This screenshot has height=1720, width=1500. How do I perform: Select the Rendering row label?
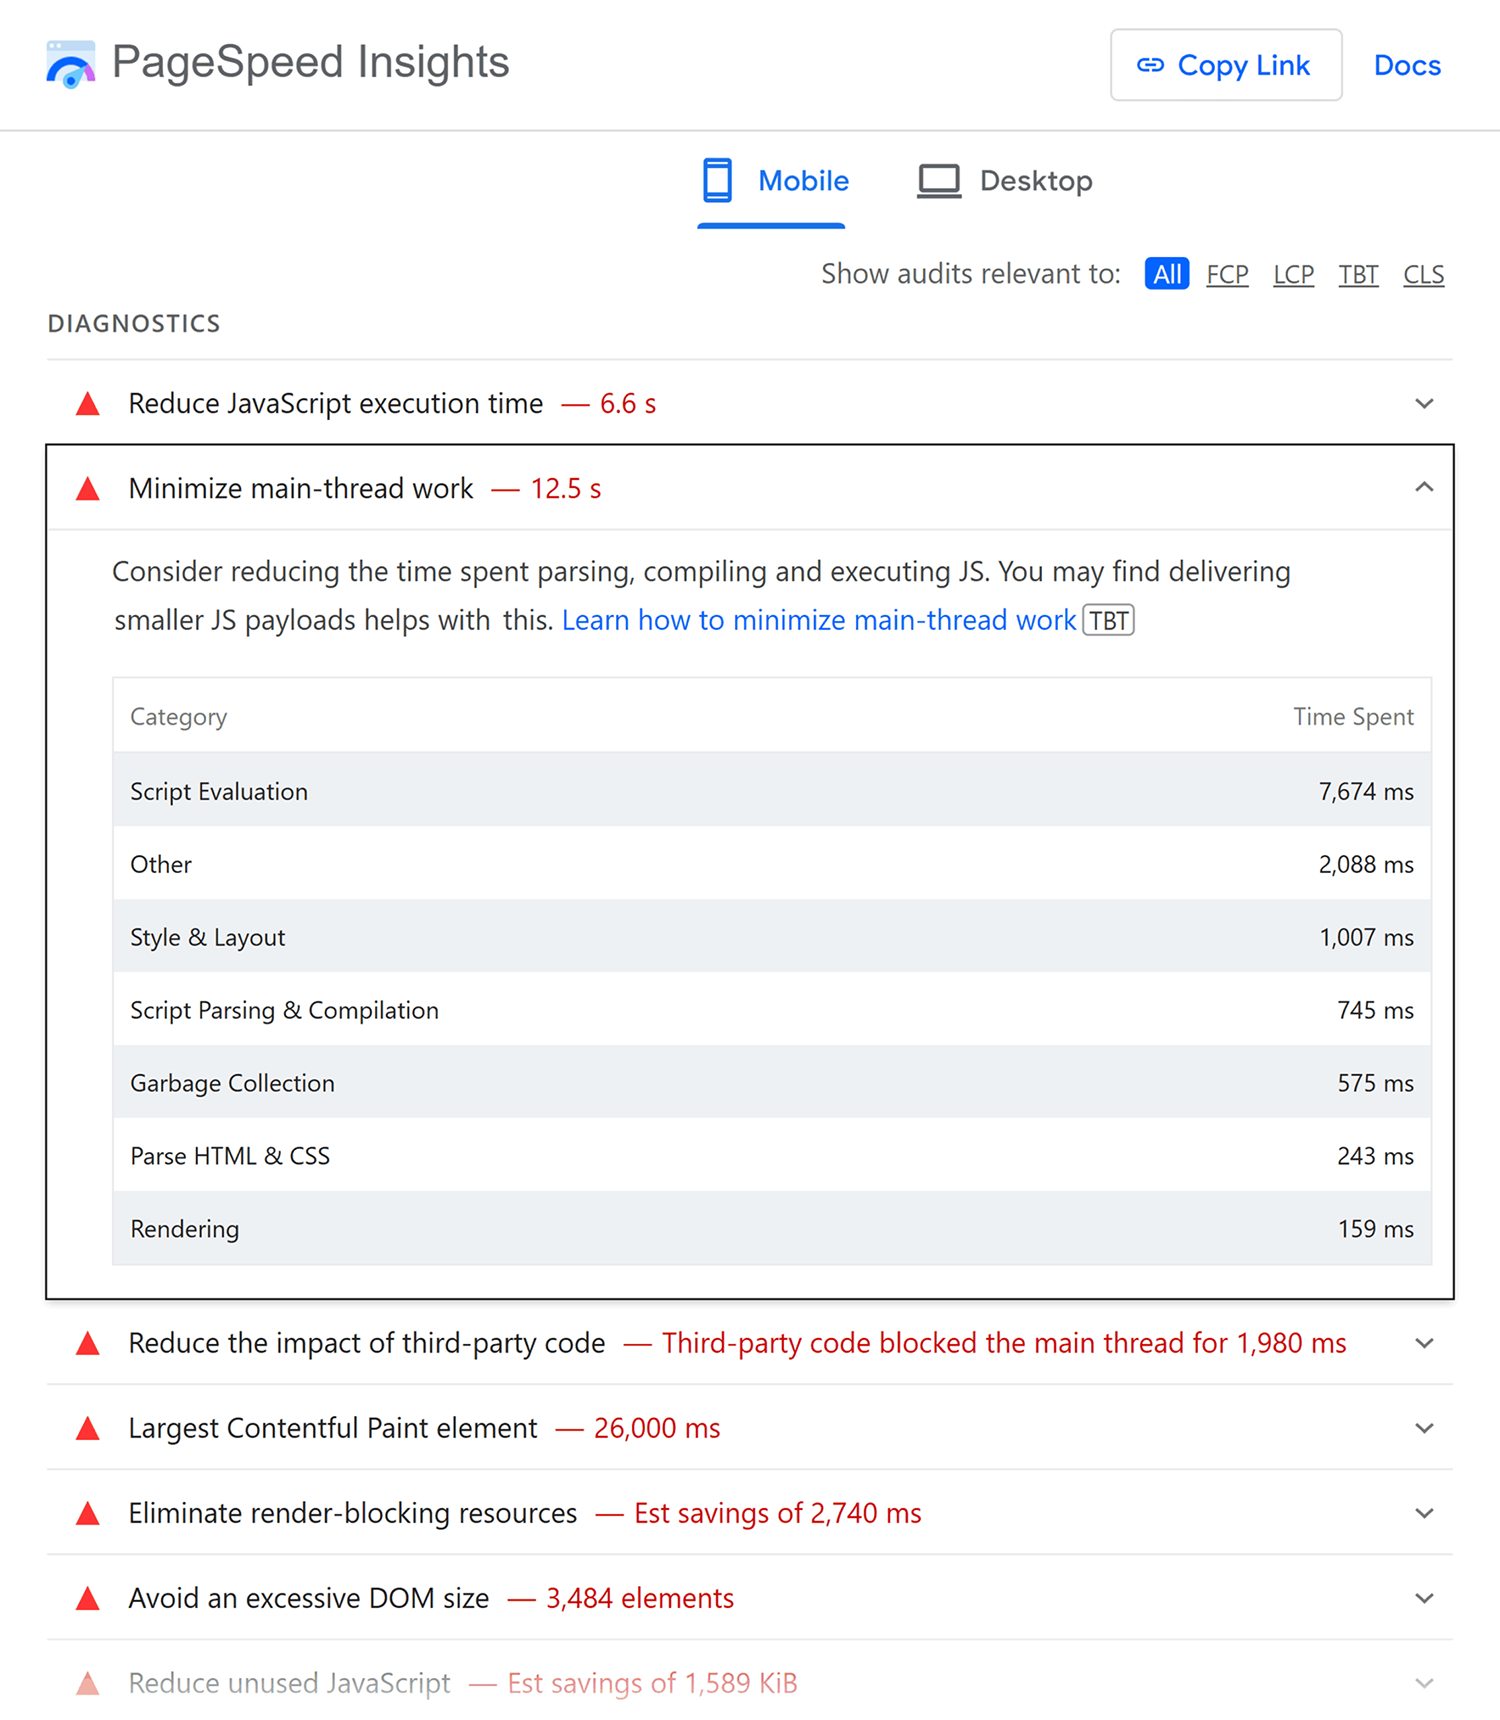[x=185, y=1230]
